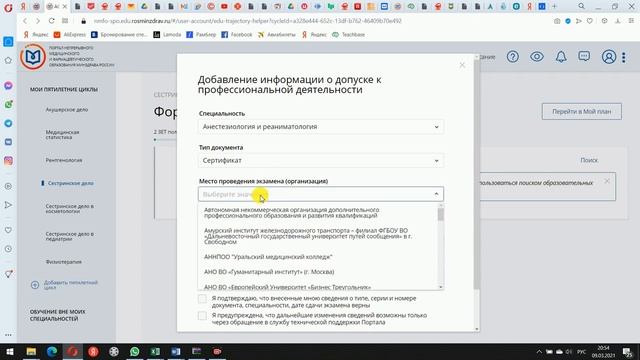Screen dimensions: 640x360
Task: Open Telegram in browser sidebar
Action: tap(8, 123)
